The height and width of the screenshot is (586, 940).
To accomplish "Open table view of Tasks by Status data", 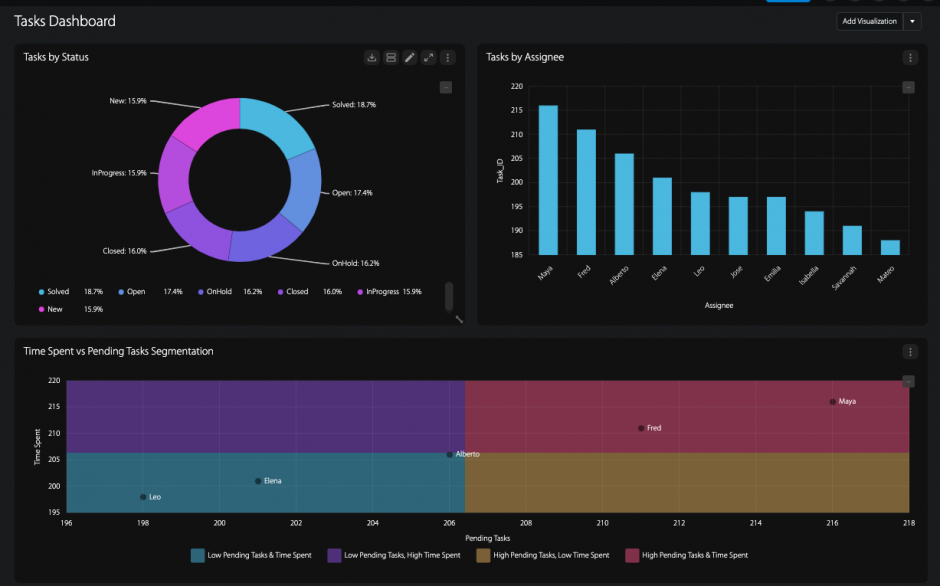I will [x=390, y=57].
